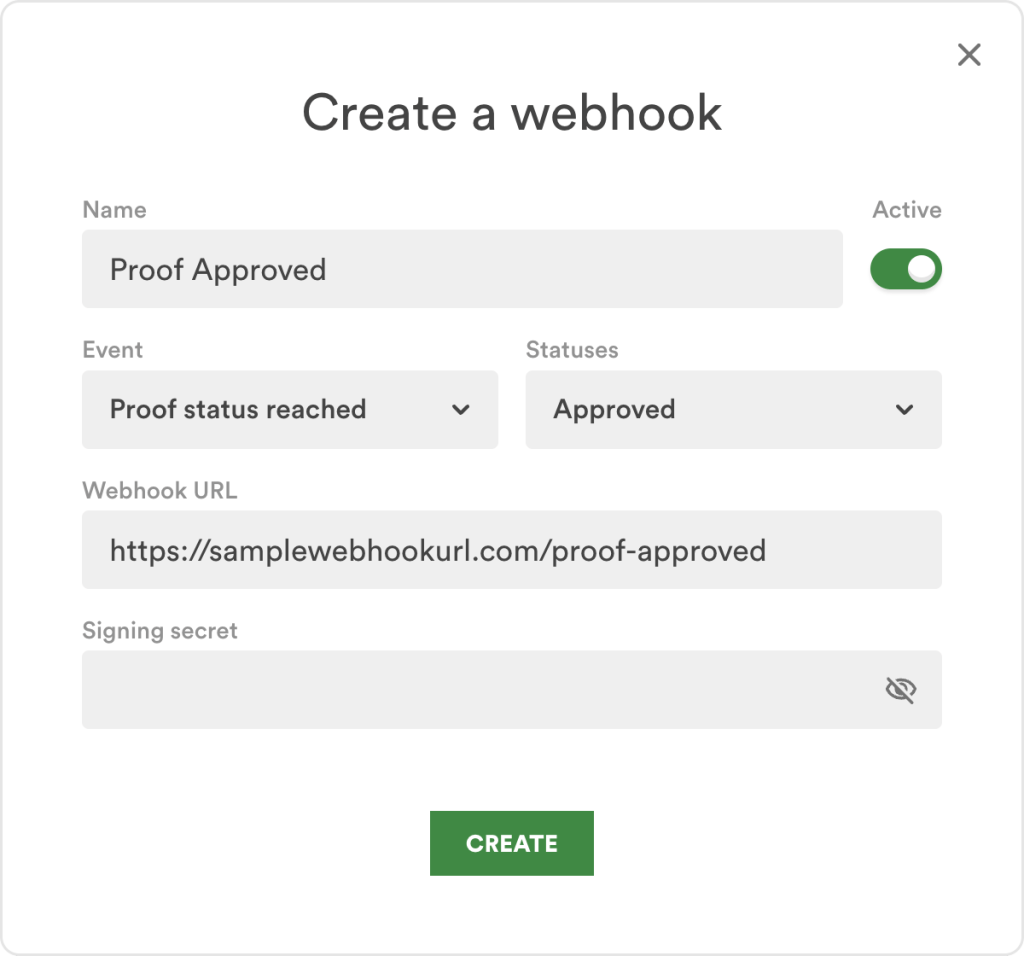Expand the Statuses dropdown showing Approved

(733, 410)
